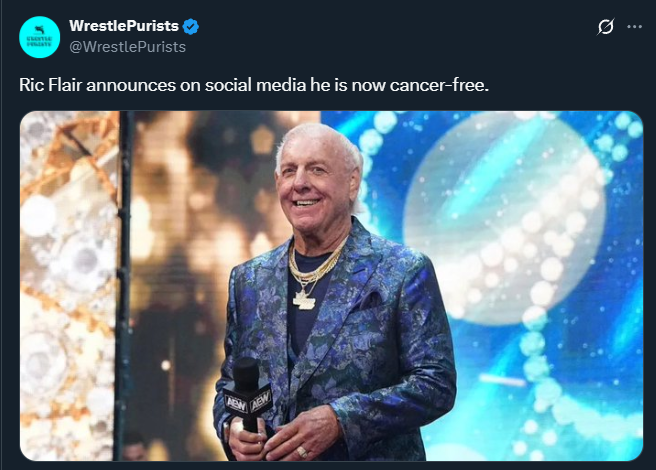This screenshot has height=470, width=656.
Task: Click the blue verified checkmark badge
Action: (x=190, y=26)
